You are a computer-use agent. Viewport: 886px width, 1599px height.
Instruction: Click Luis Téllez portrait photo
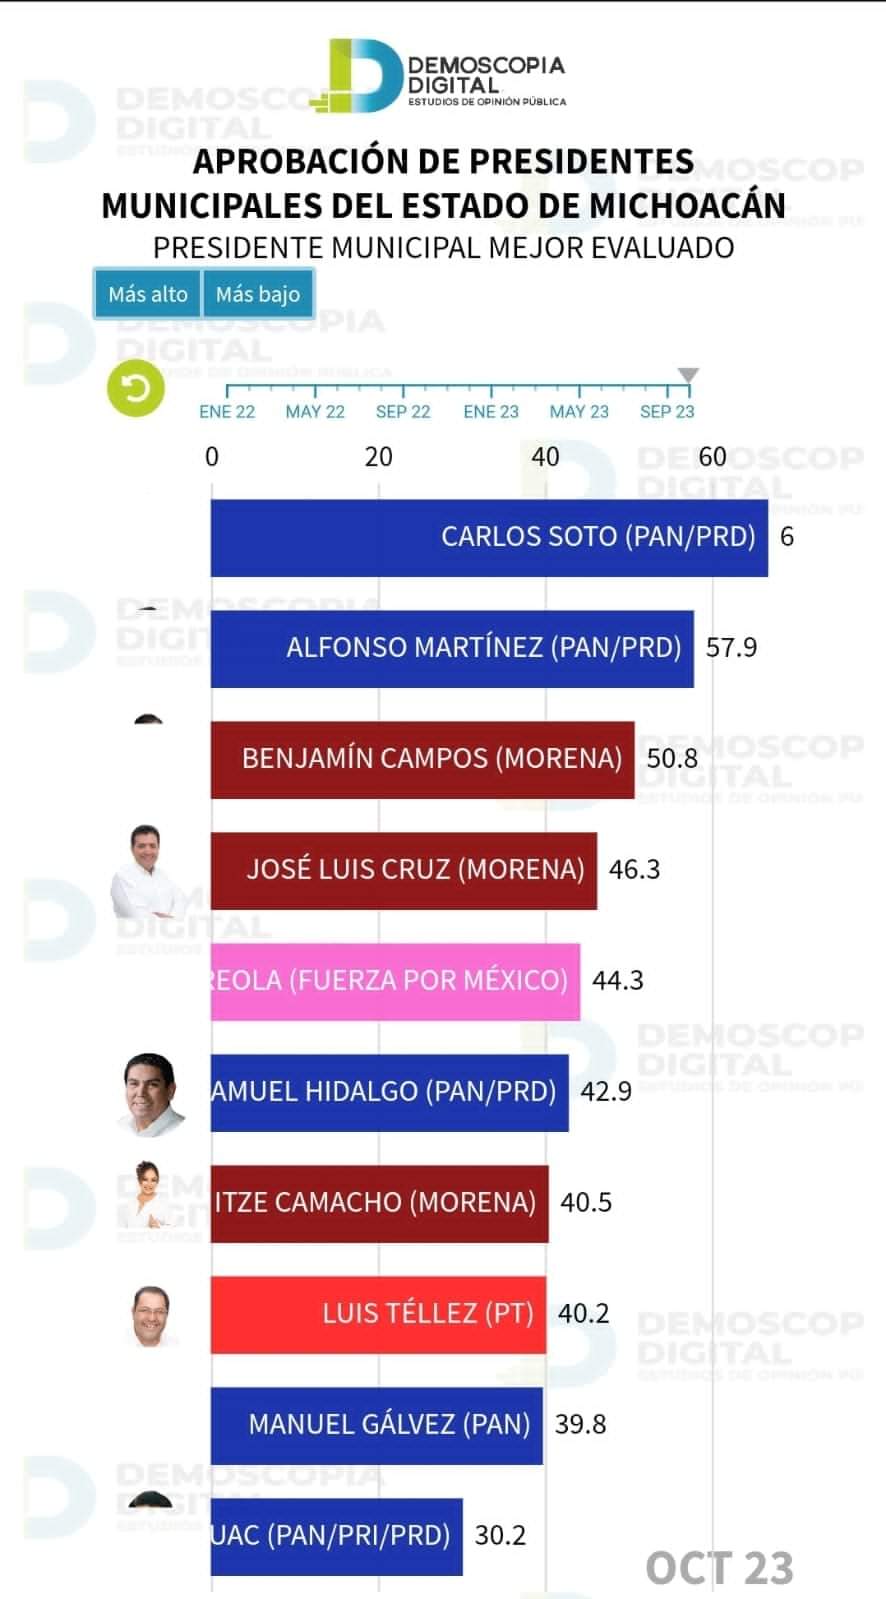(151, 1316)
